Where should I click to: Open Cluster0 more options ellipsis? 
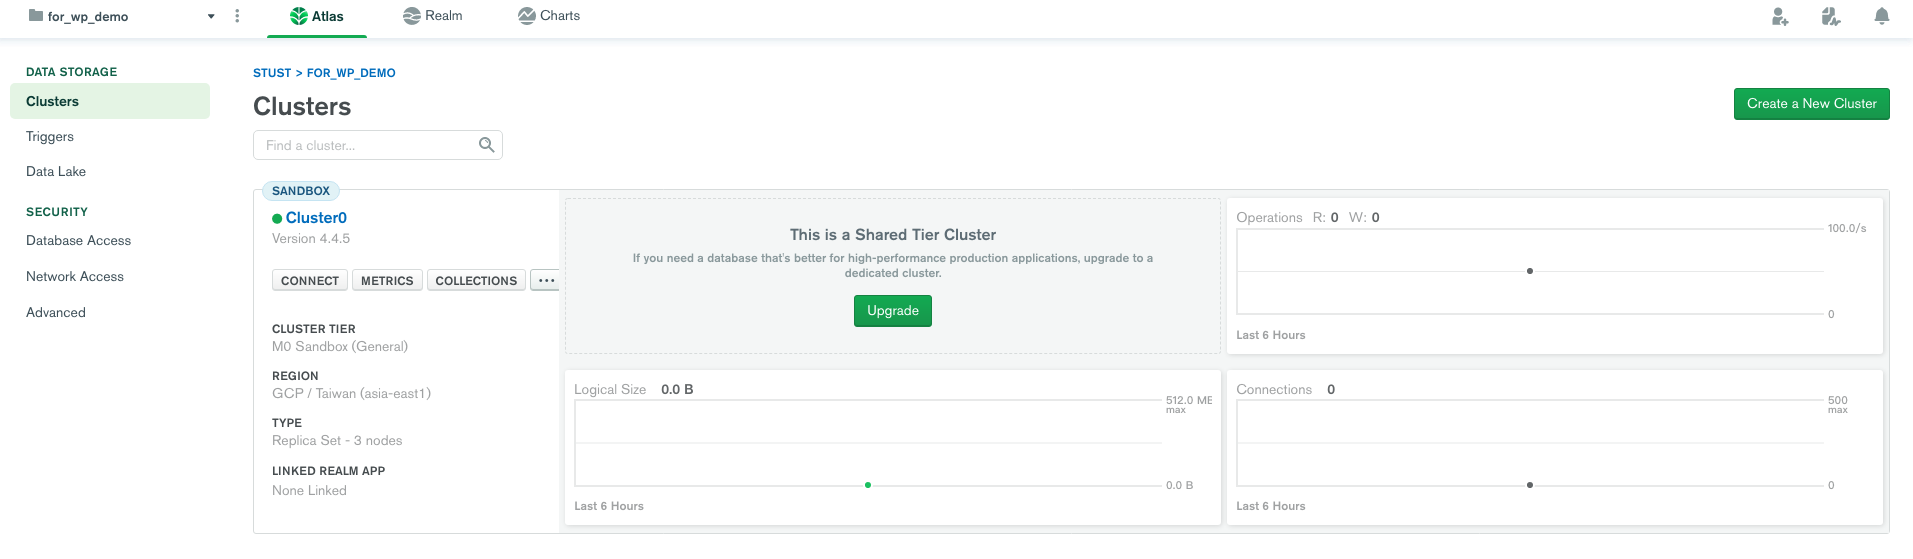tap(546, 281)
